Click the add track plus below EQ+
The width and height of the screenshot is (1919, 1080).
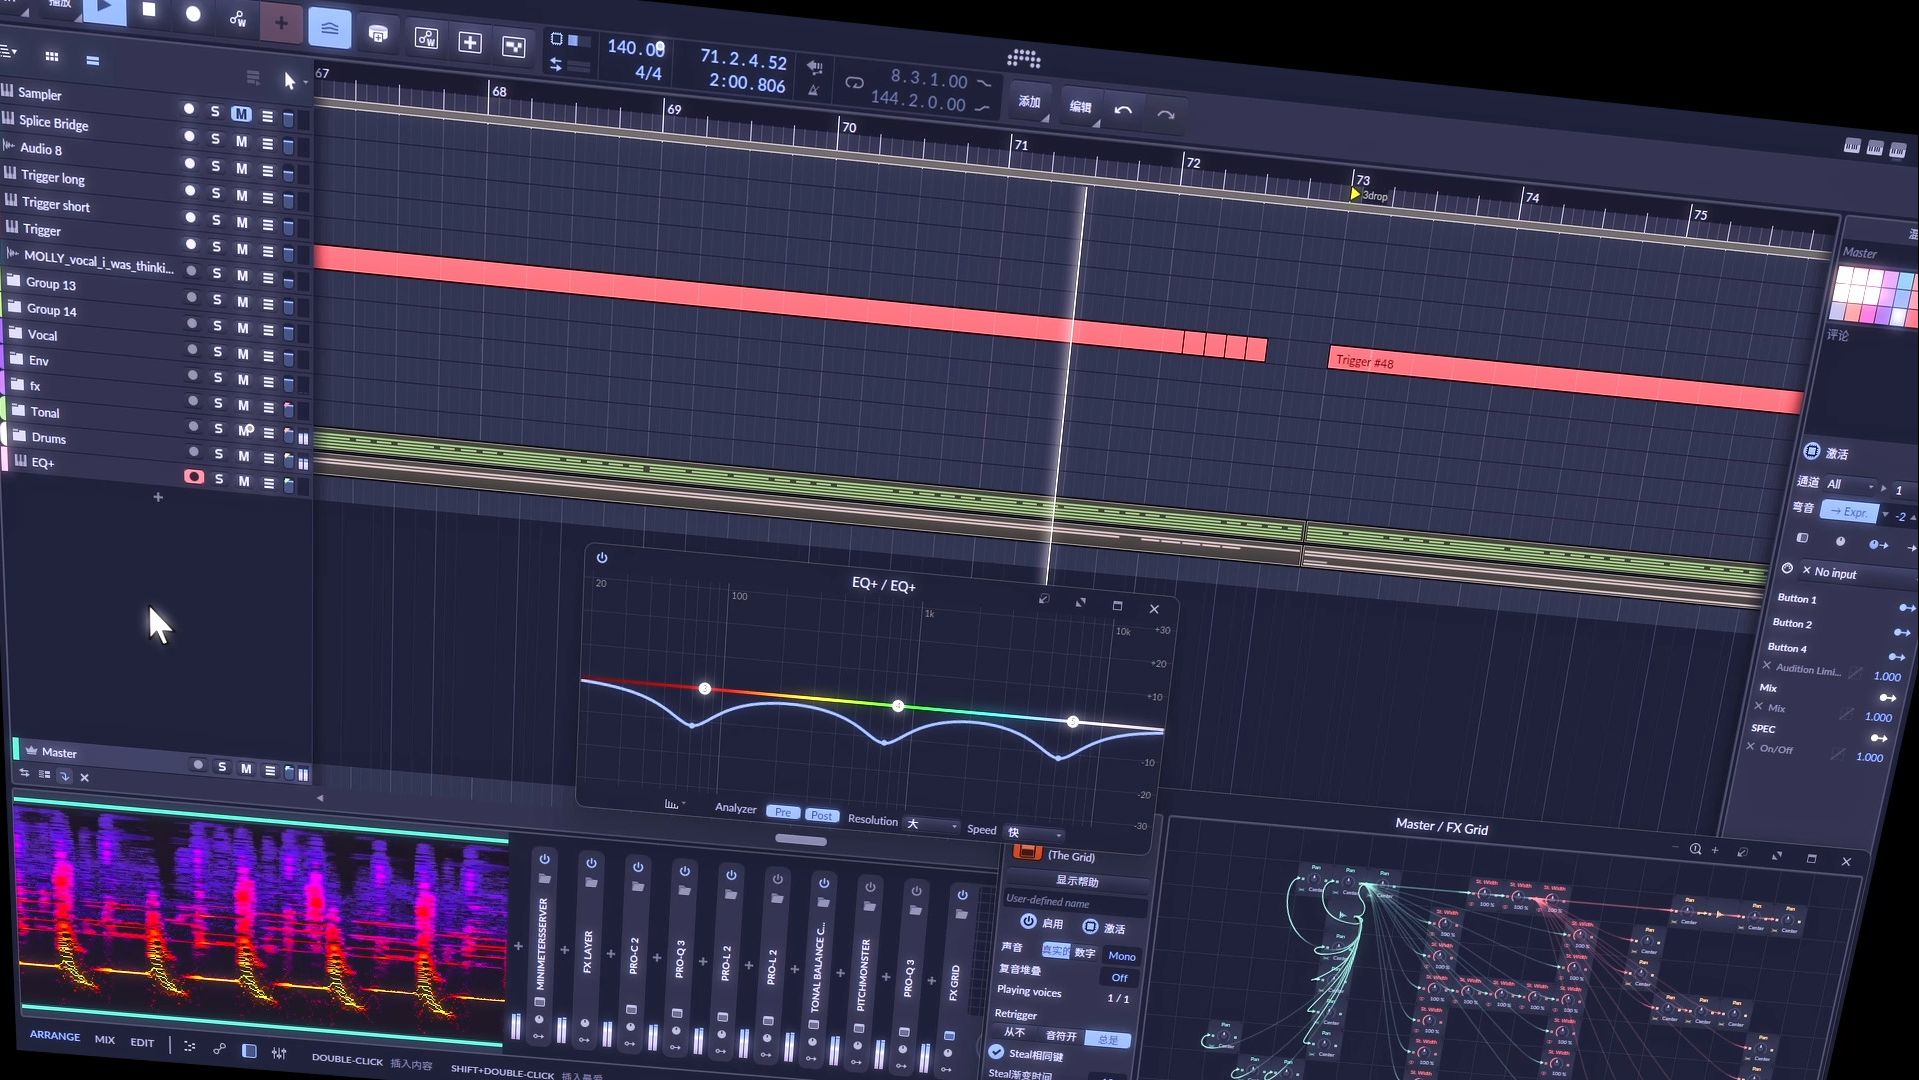click(157, 497)
